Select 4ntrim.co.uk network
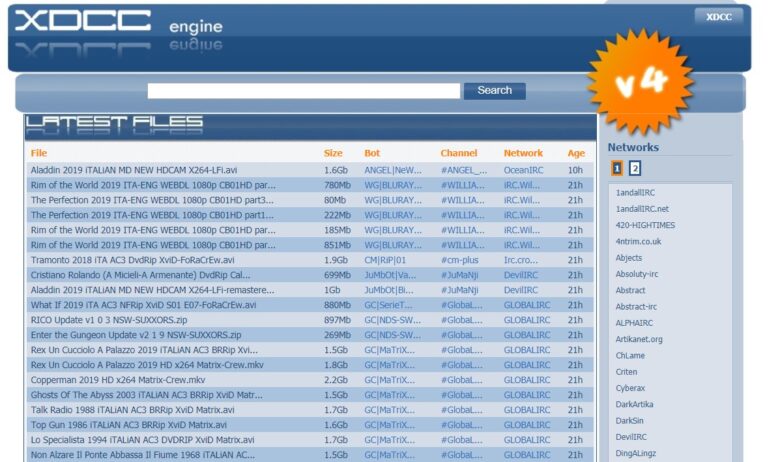 click(x=638, y=242)
